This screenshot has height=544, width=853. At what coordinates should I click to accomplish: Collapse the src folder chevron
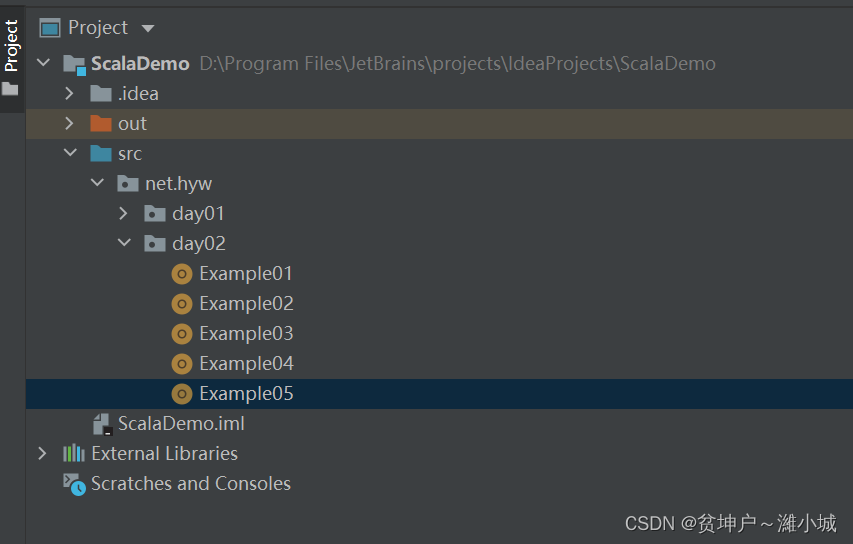coord(69,154)
